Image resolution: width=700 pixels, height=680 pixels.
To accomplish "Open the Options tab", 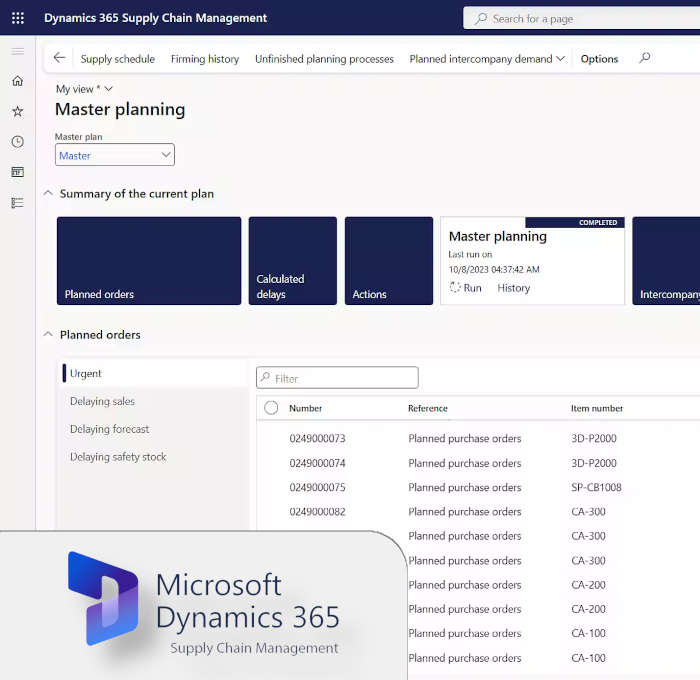I will pos(599,59).
